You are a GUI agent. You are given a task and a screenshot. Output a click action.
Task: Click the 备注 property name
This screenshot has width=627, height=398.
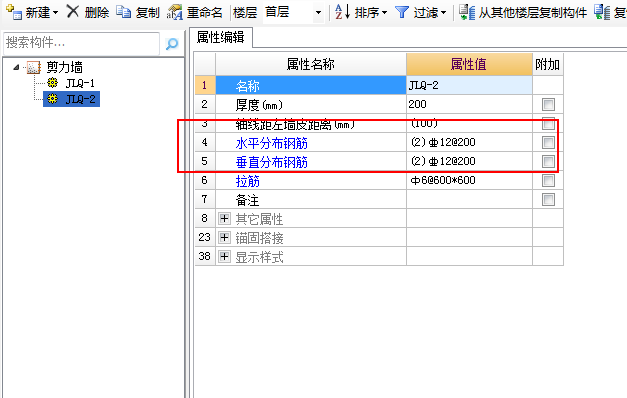(x=248, y=200)
